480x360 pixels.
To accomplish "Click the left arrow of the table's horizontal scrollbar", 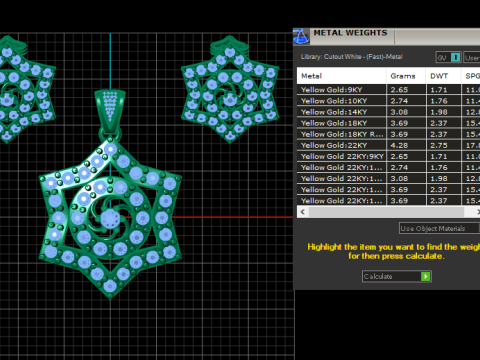I will pyautogui.click(x=303, y=212).
